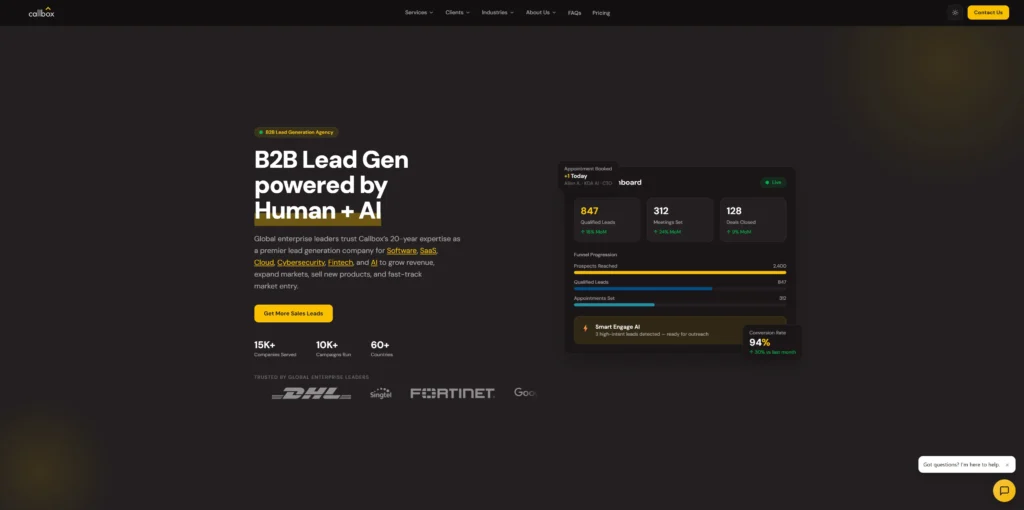This screenshot has width=1024, height=510.
Task: Follow the Cloud link
Action: click(264, 263)
